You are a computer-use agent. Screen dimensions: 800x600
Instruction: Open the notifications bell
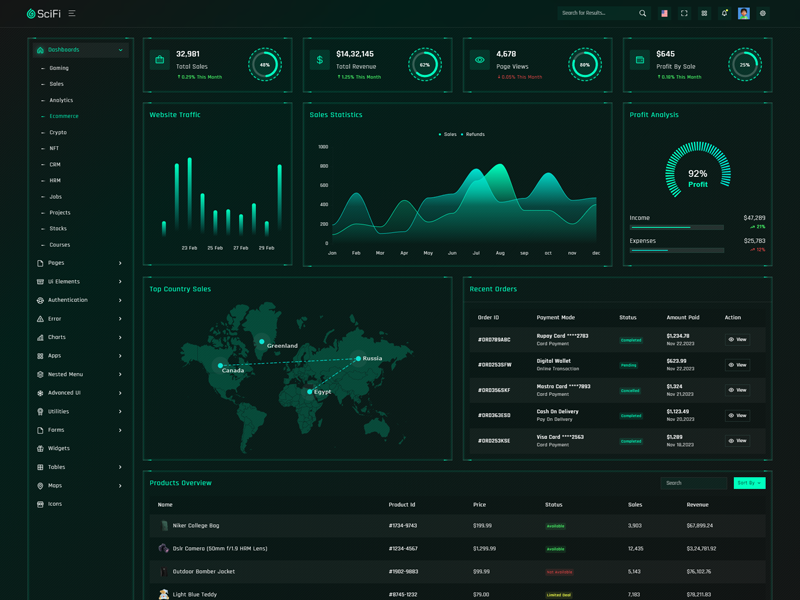724,13
